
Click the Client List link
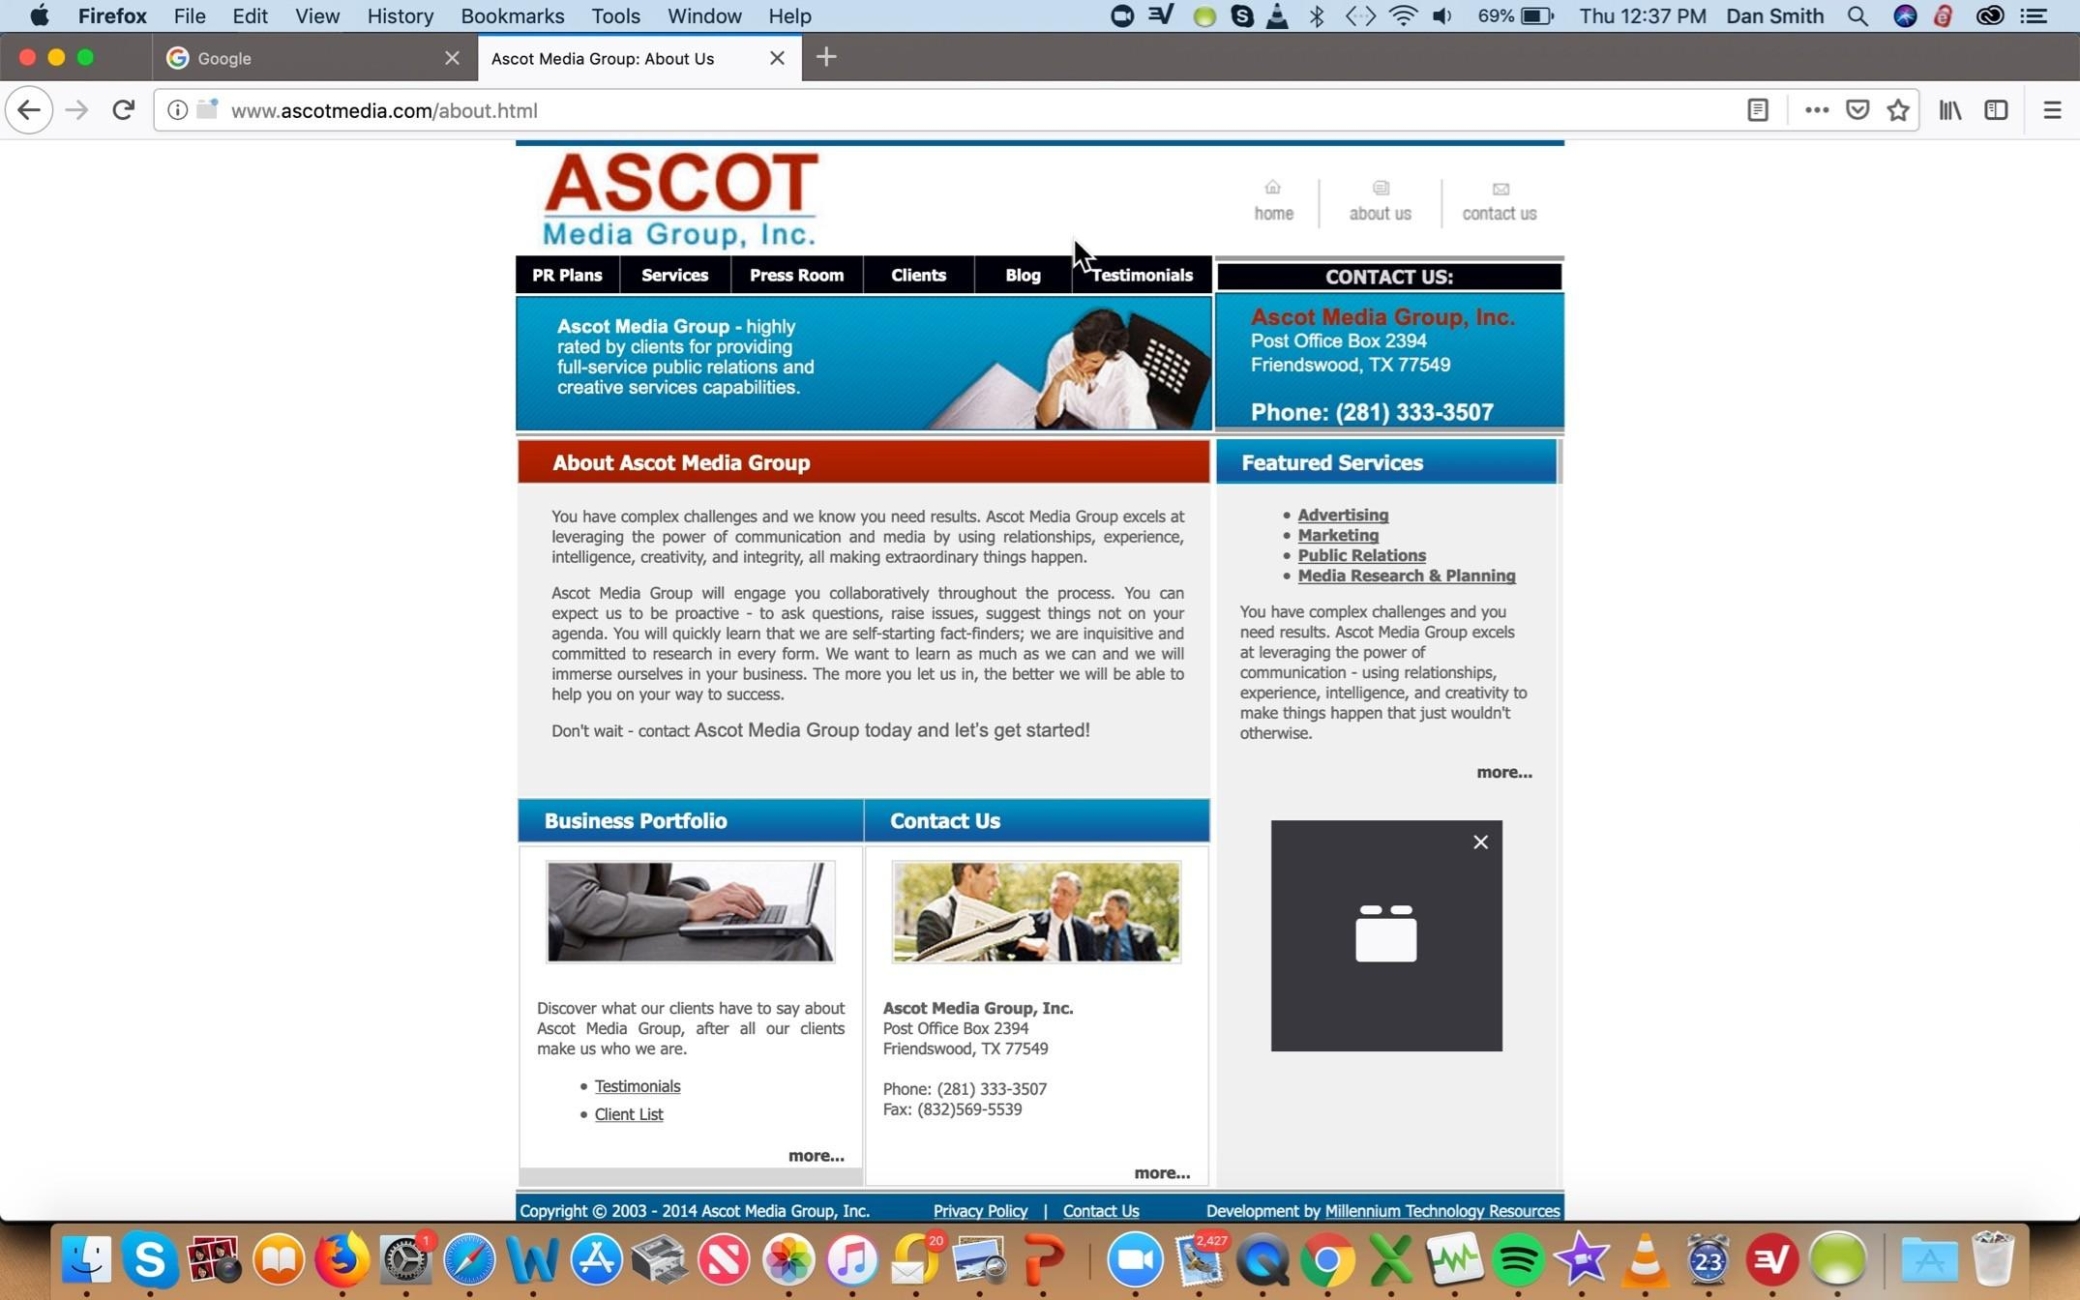click(628, 1114)
